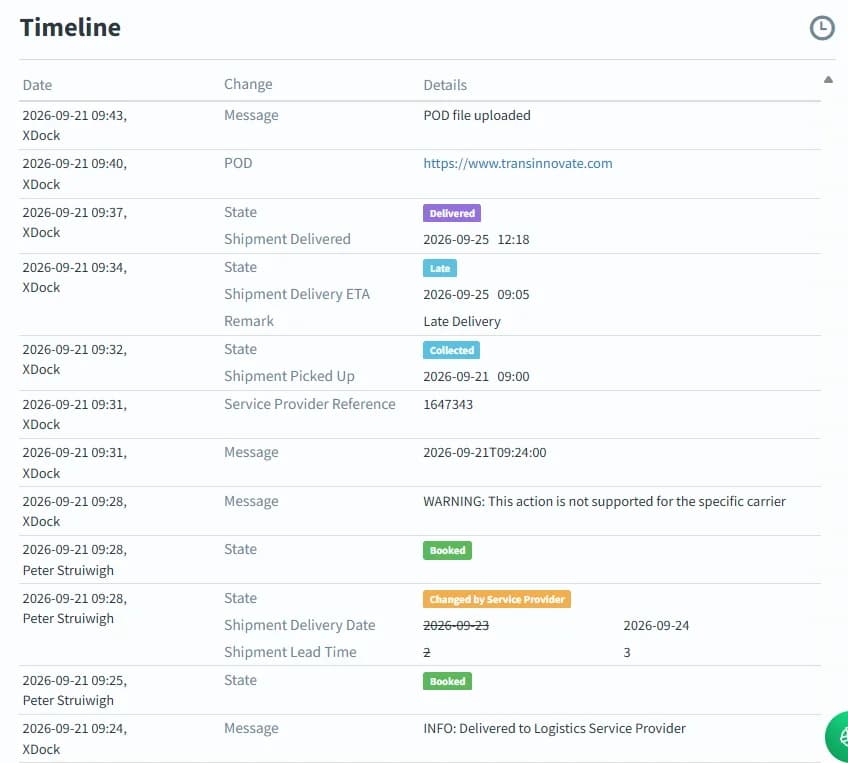Image resolution: width=848 pixels, height=763 pixels.
Task: Click the 2026-09-21 09:25 date entry
Action: pos(75,680)
